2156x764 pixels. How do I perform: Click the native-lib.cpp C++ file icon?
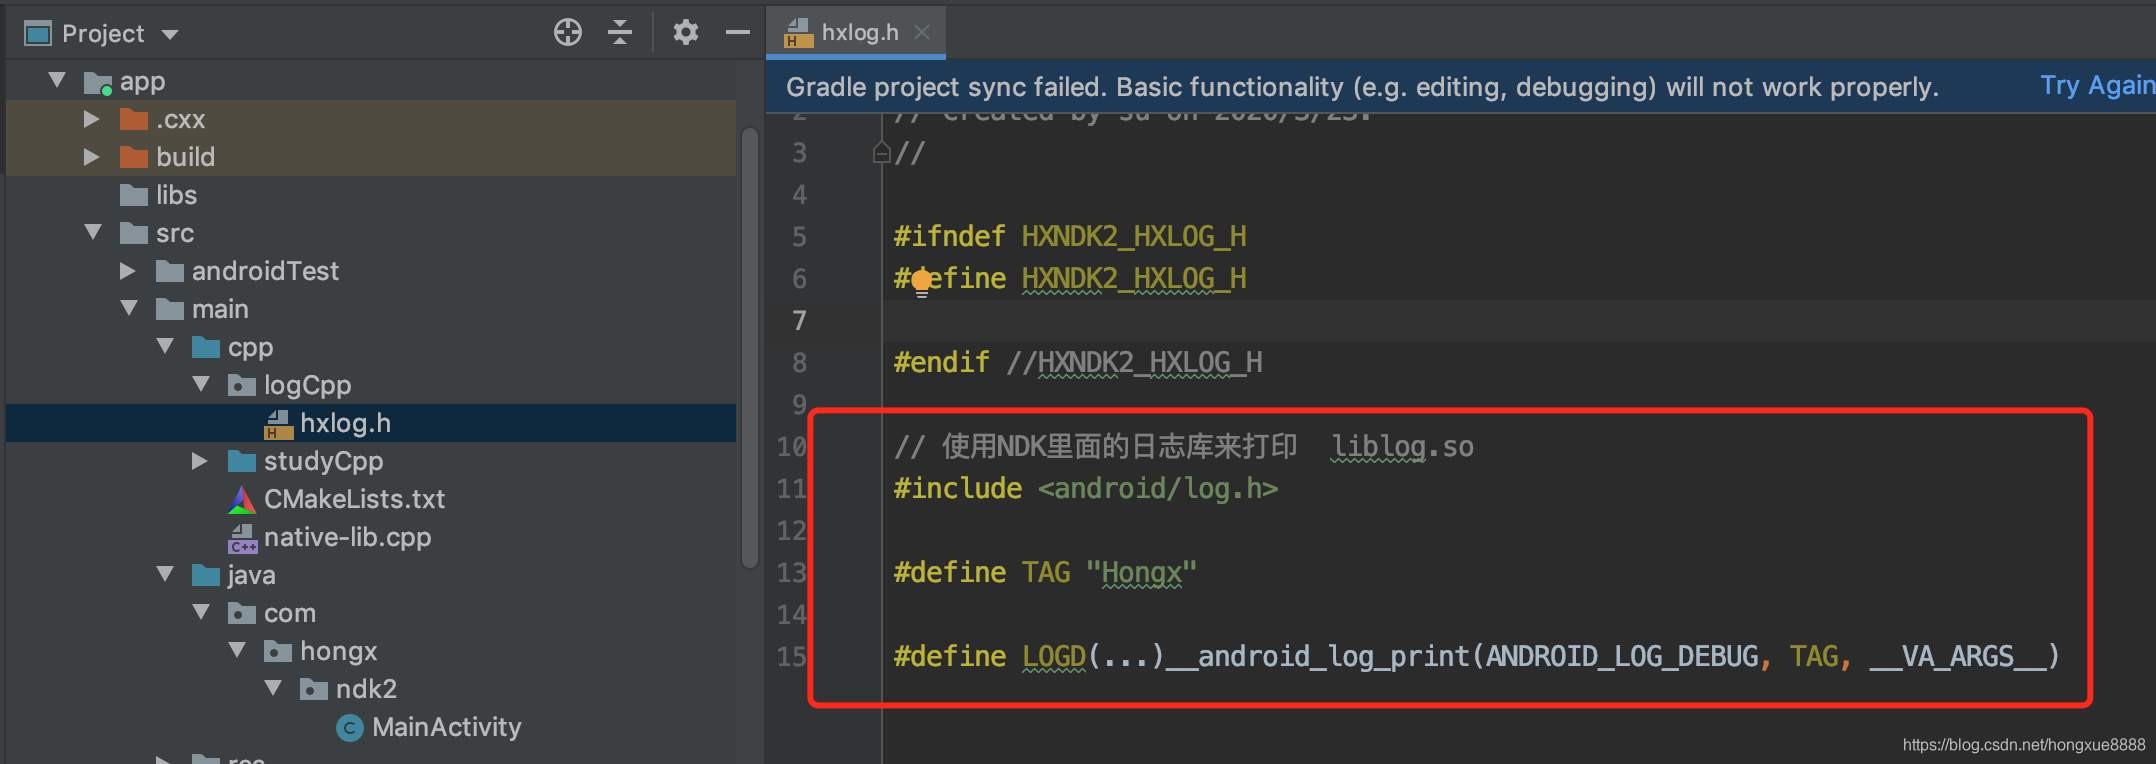pyautogui.click(x=242, y=538)
